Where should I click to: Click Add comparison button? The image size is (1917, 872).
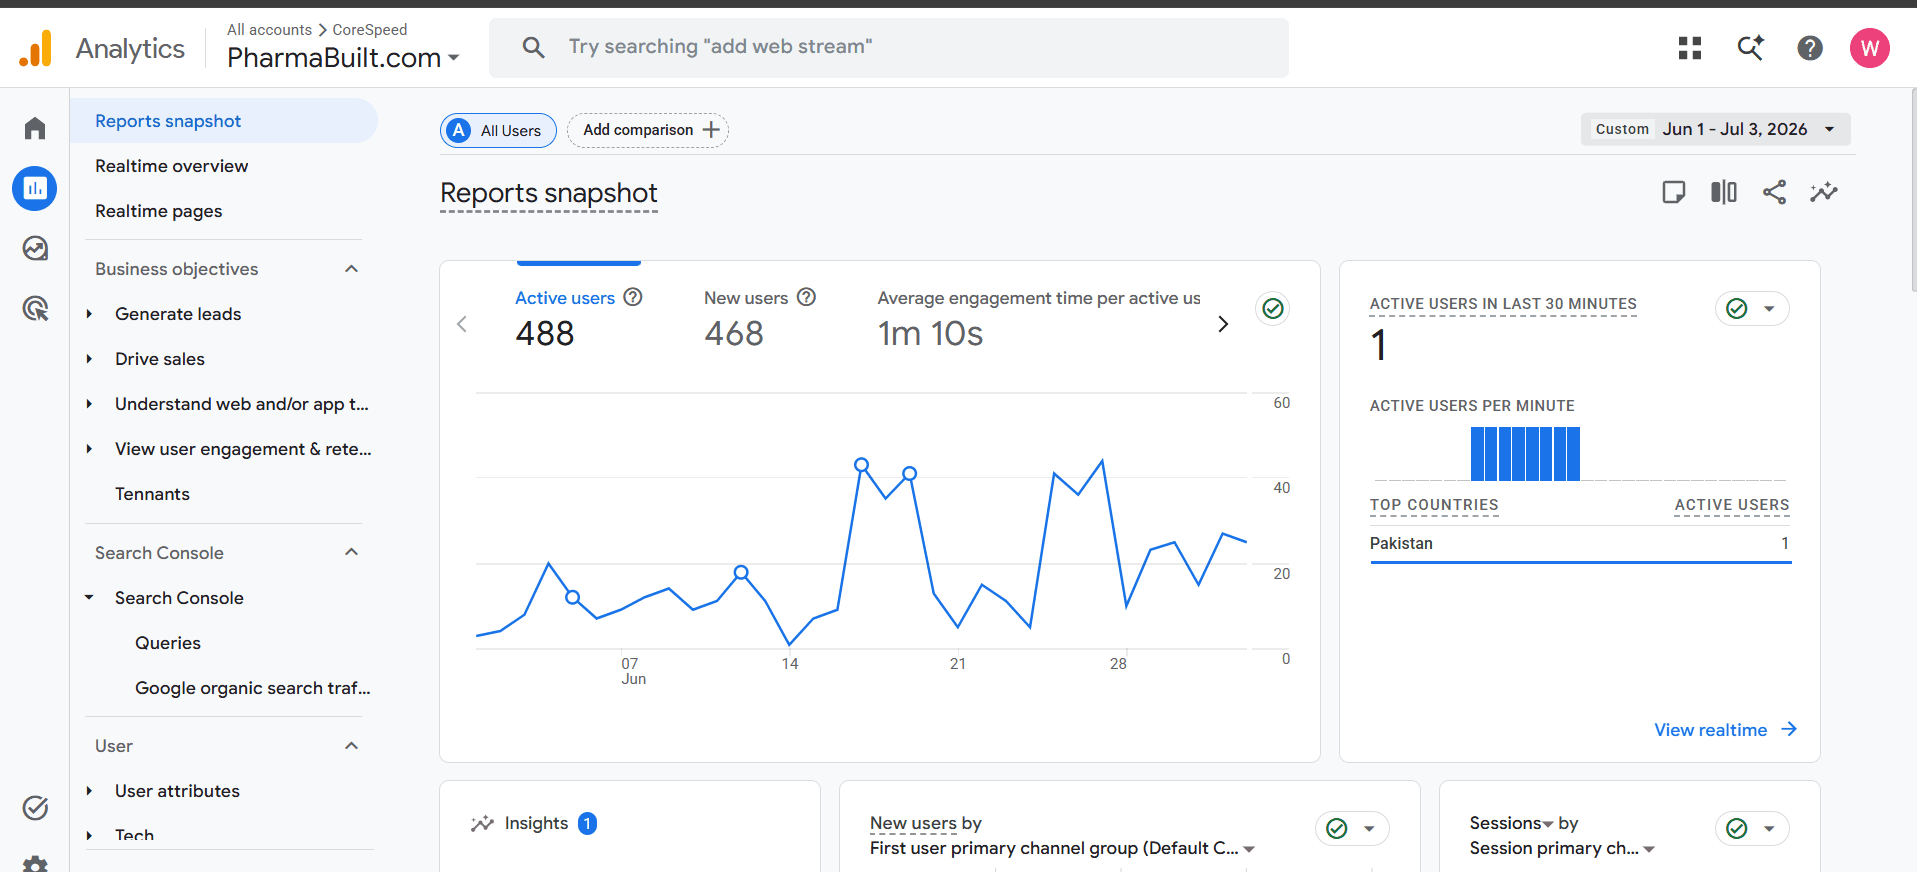(648, 130)
